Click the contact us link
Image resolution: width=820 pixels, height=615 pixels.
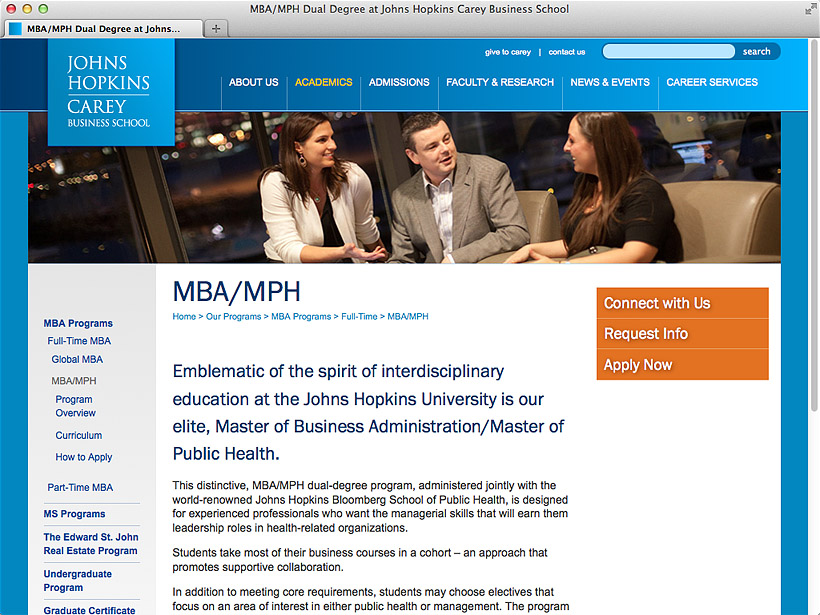click(x=567, y=52)
